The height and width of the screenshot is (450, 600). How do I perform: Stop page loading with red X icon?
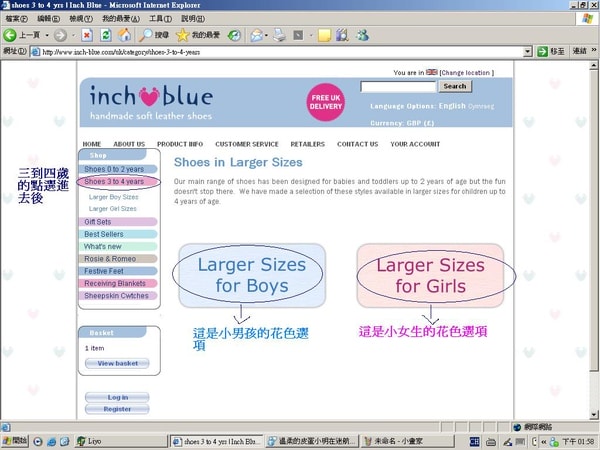(x=87, y=35)
